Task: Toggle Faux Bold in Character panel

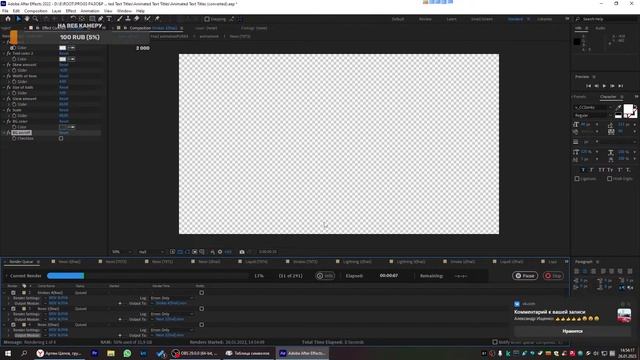Action: (x=583, y=170)
